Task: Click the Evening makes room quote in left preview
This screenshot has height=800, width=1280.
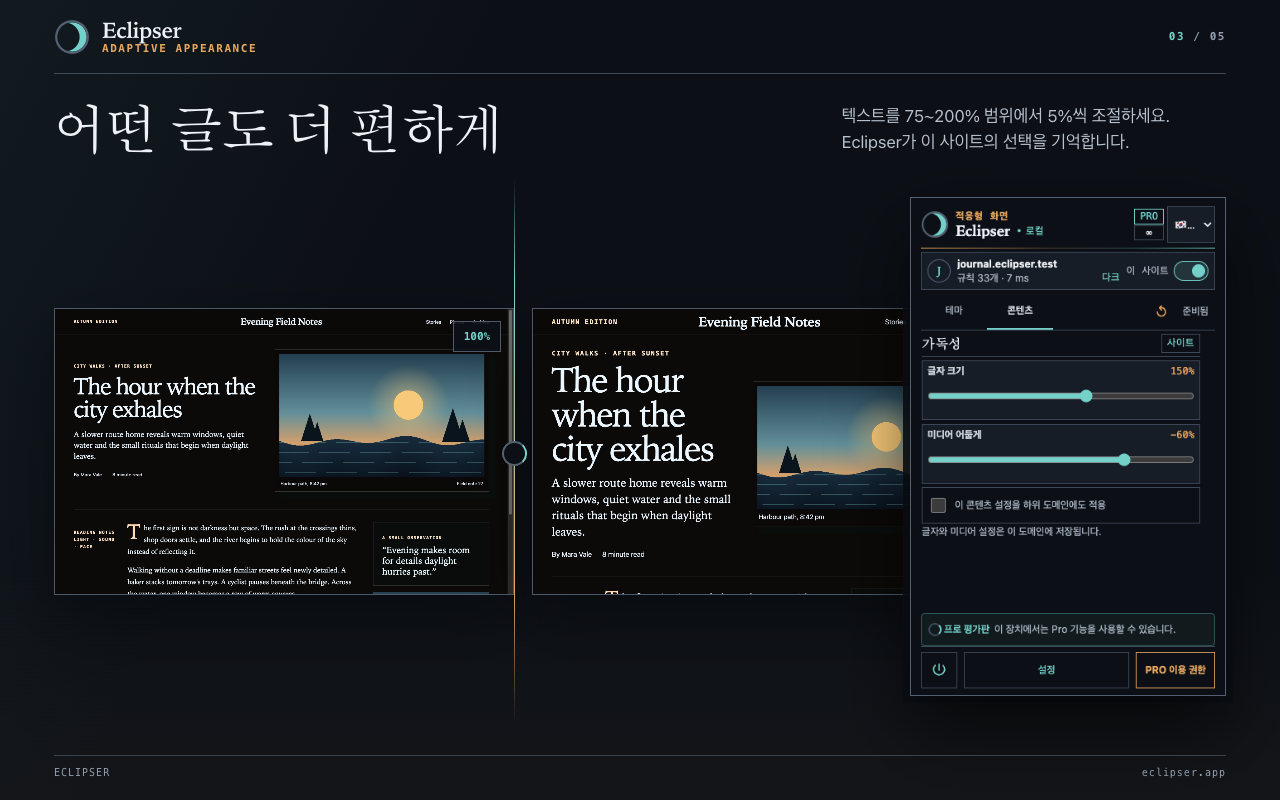Action: pos(426,561)
